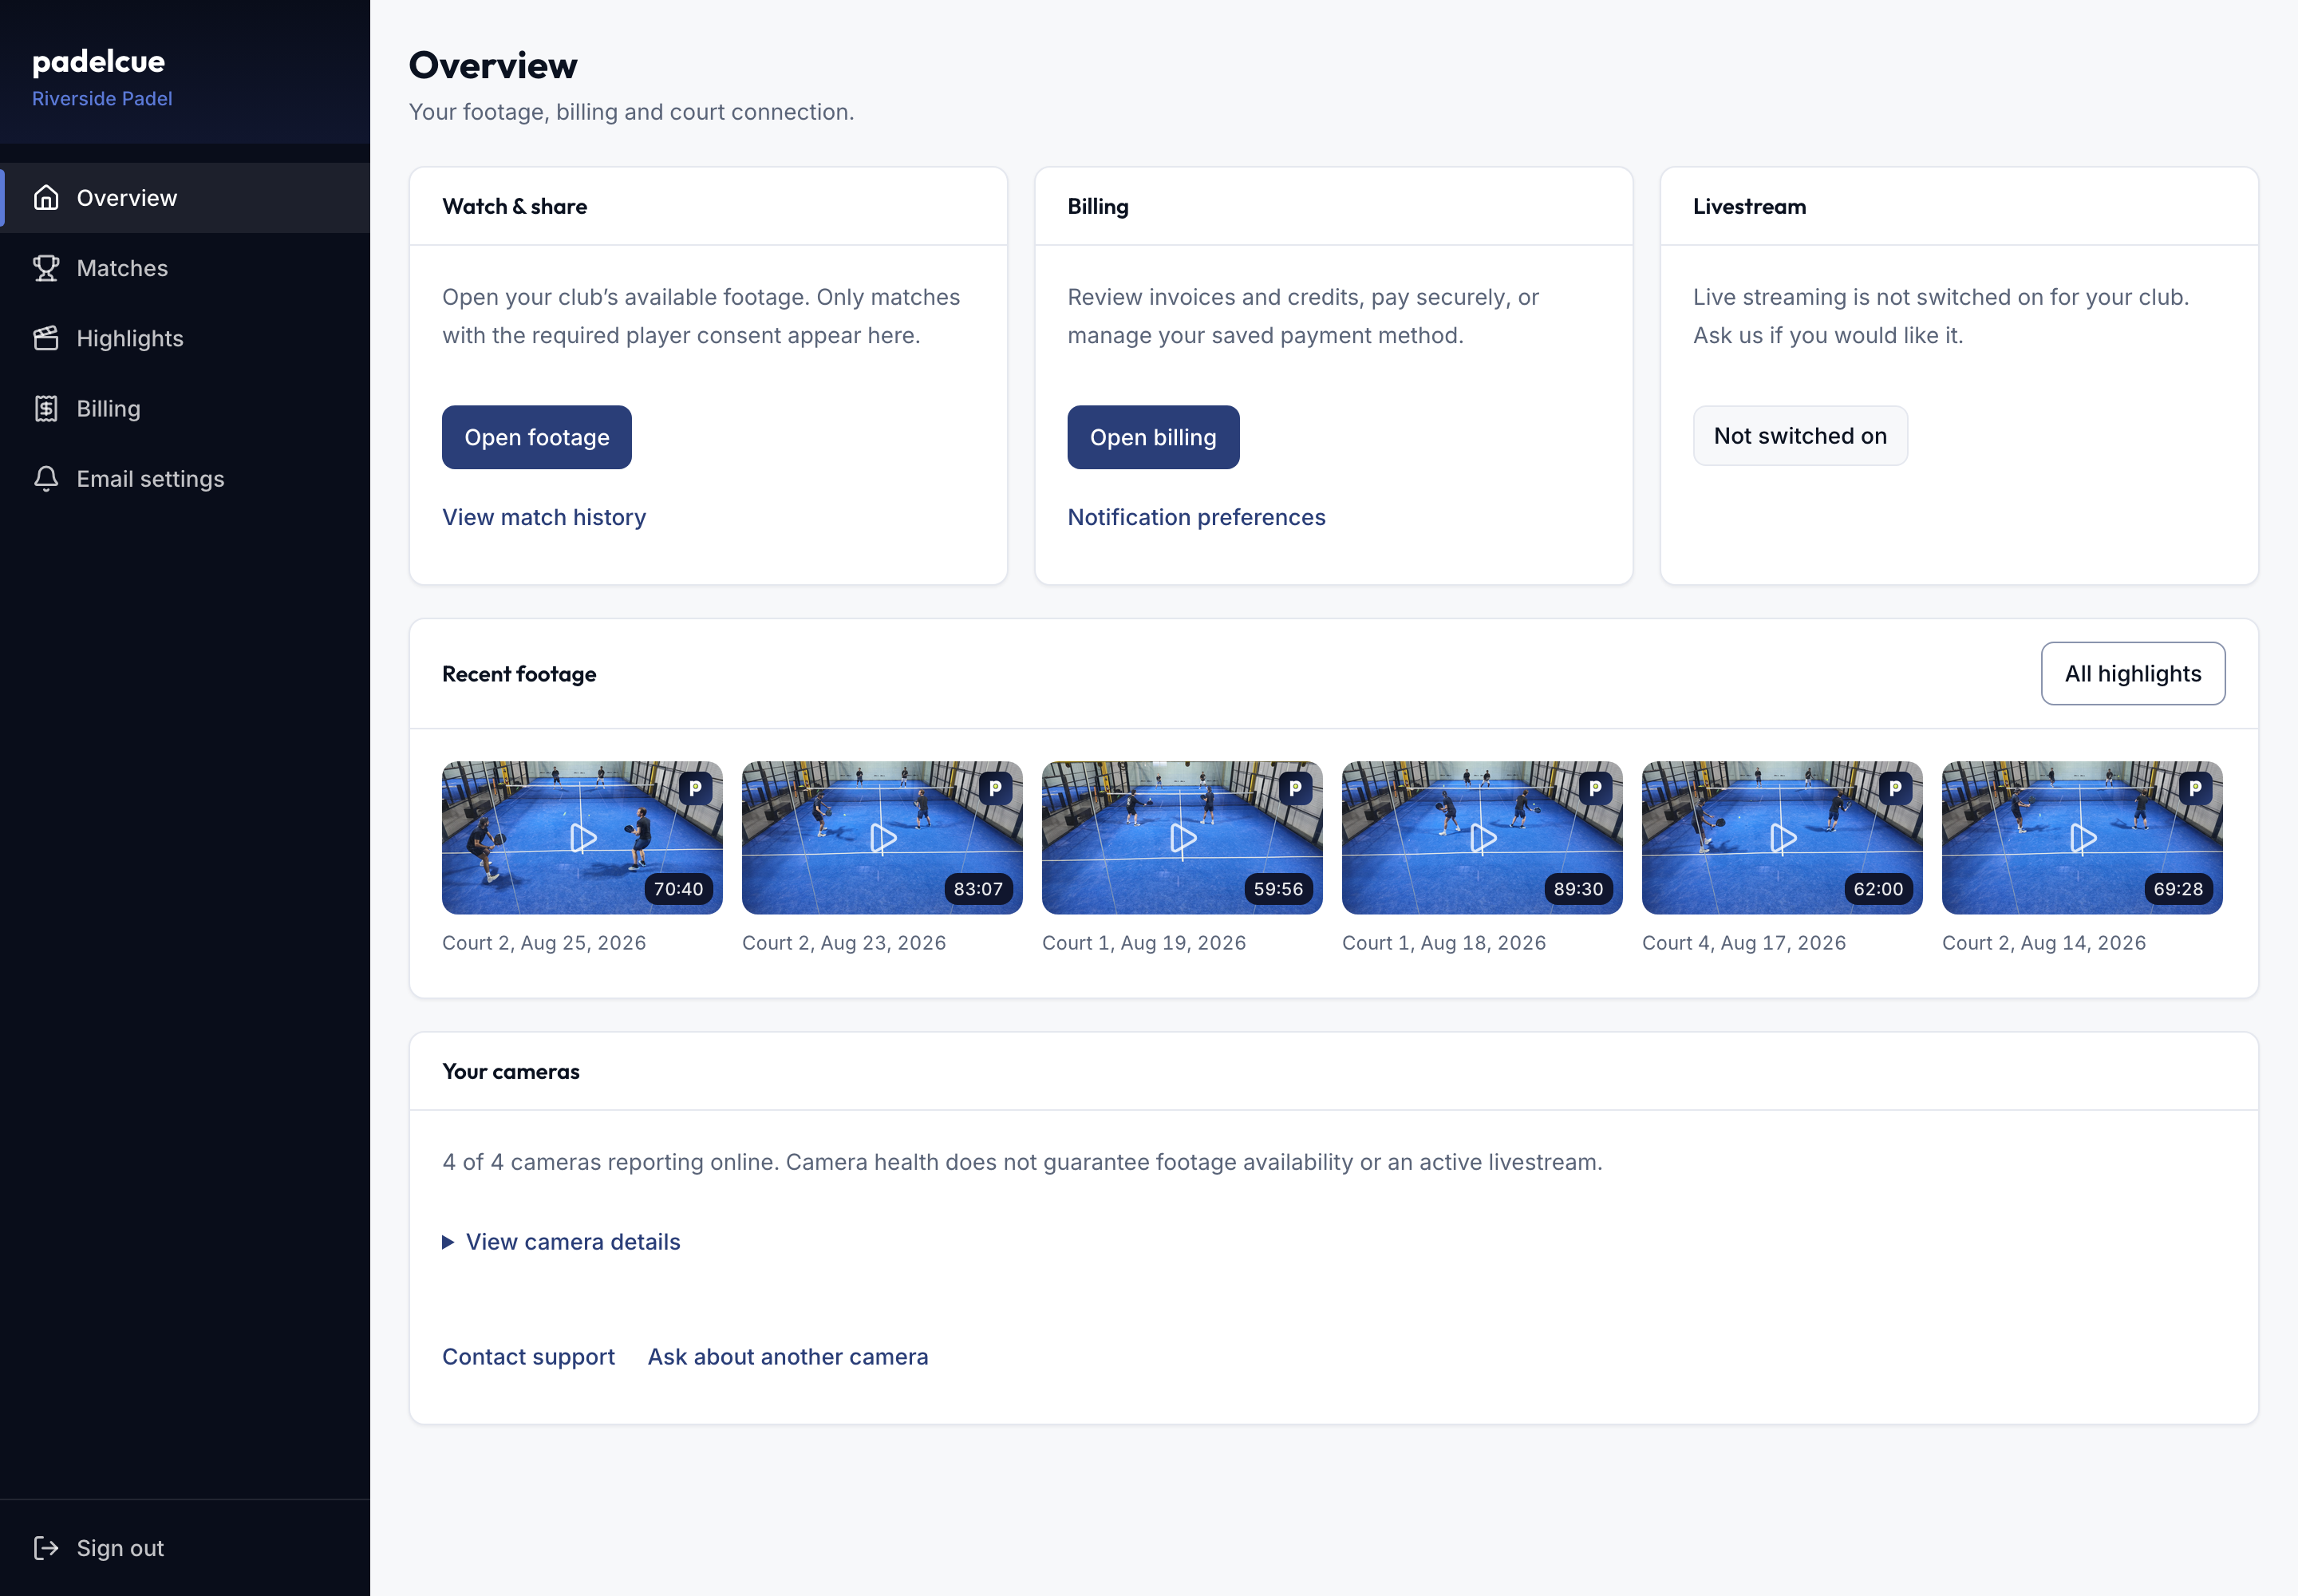
Task: Click the P badge on the 70:40 thumbnail
Action: click(x=695, y=788)
